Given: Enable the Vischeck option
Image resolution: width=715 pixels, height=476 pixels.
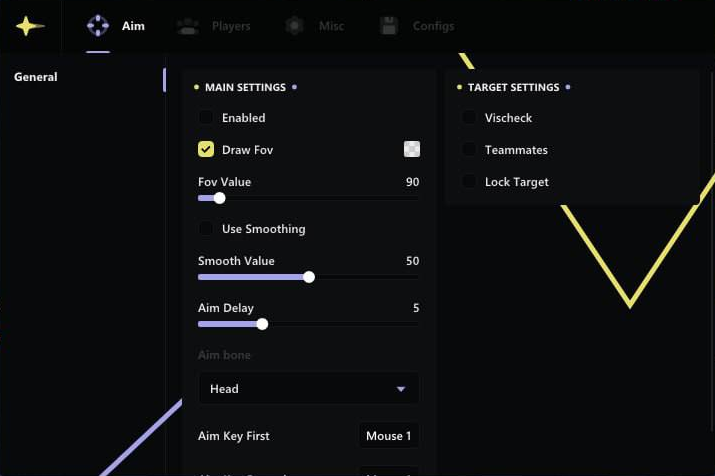Looking at the screenshot, I should [469, 118].
